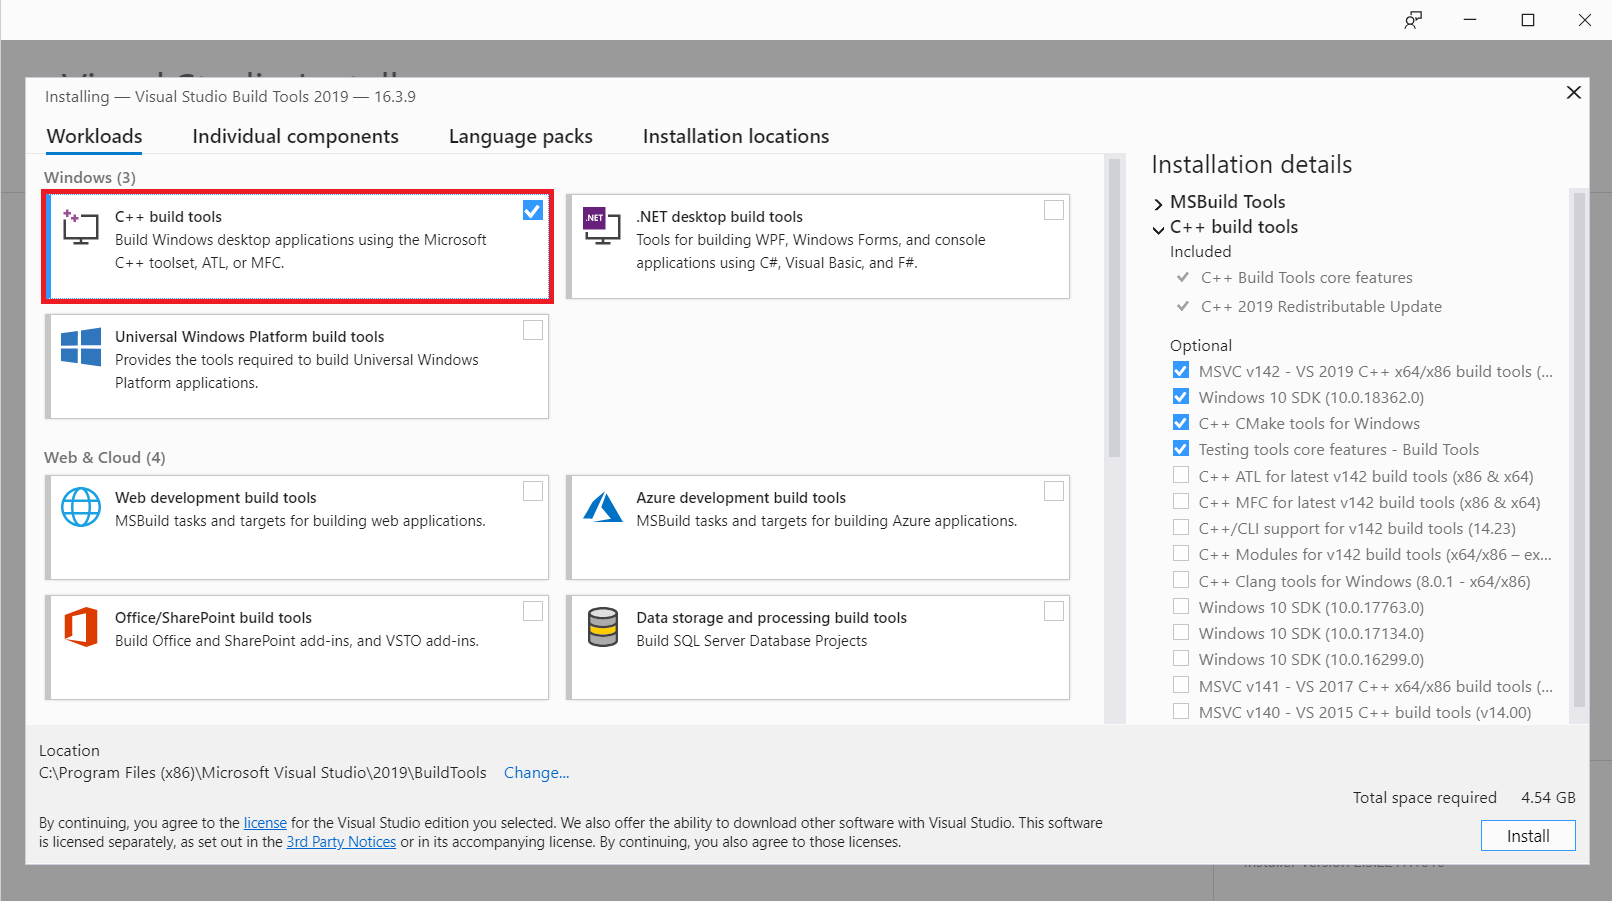This screenshot has height=901, width=1612.
Task: Click C++ 2019 Redistributable Update item
Action: point(1321,307)
